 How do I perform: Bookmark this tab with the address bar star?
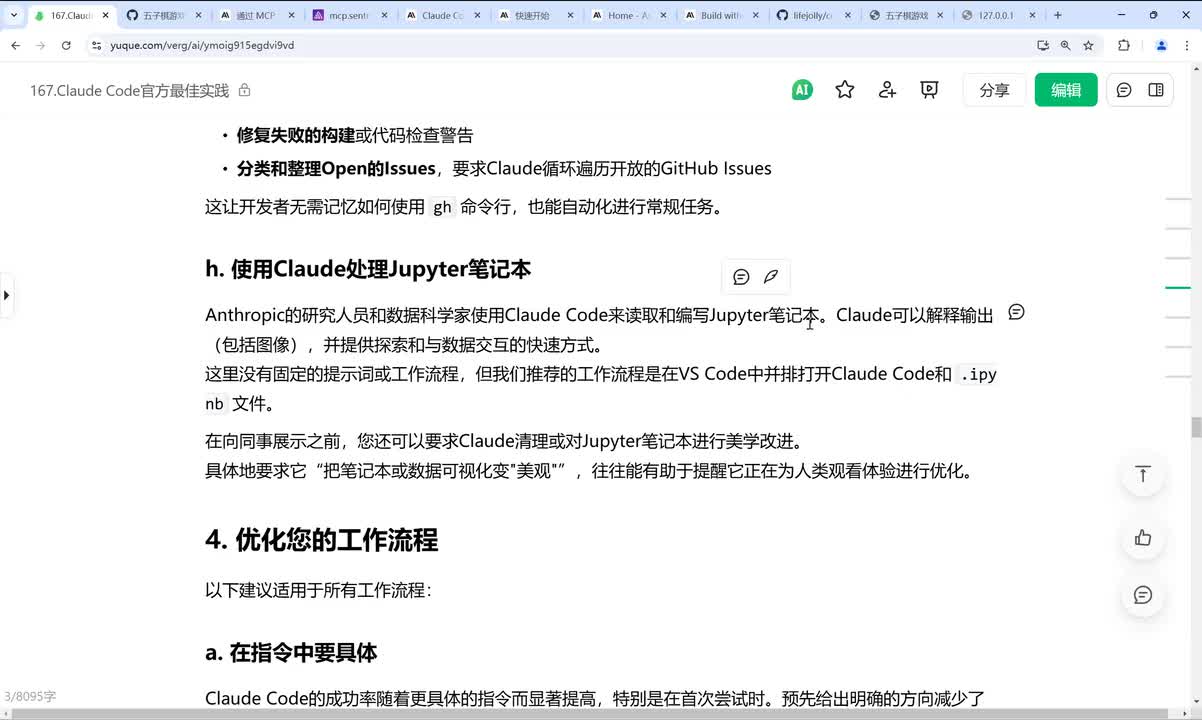(1088, 46)
